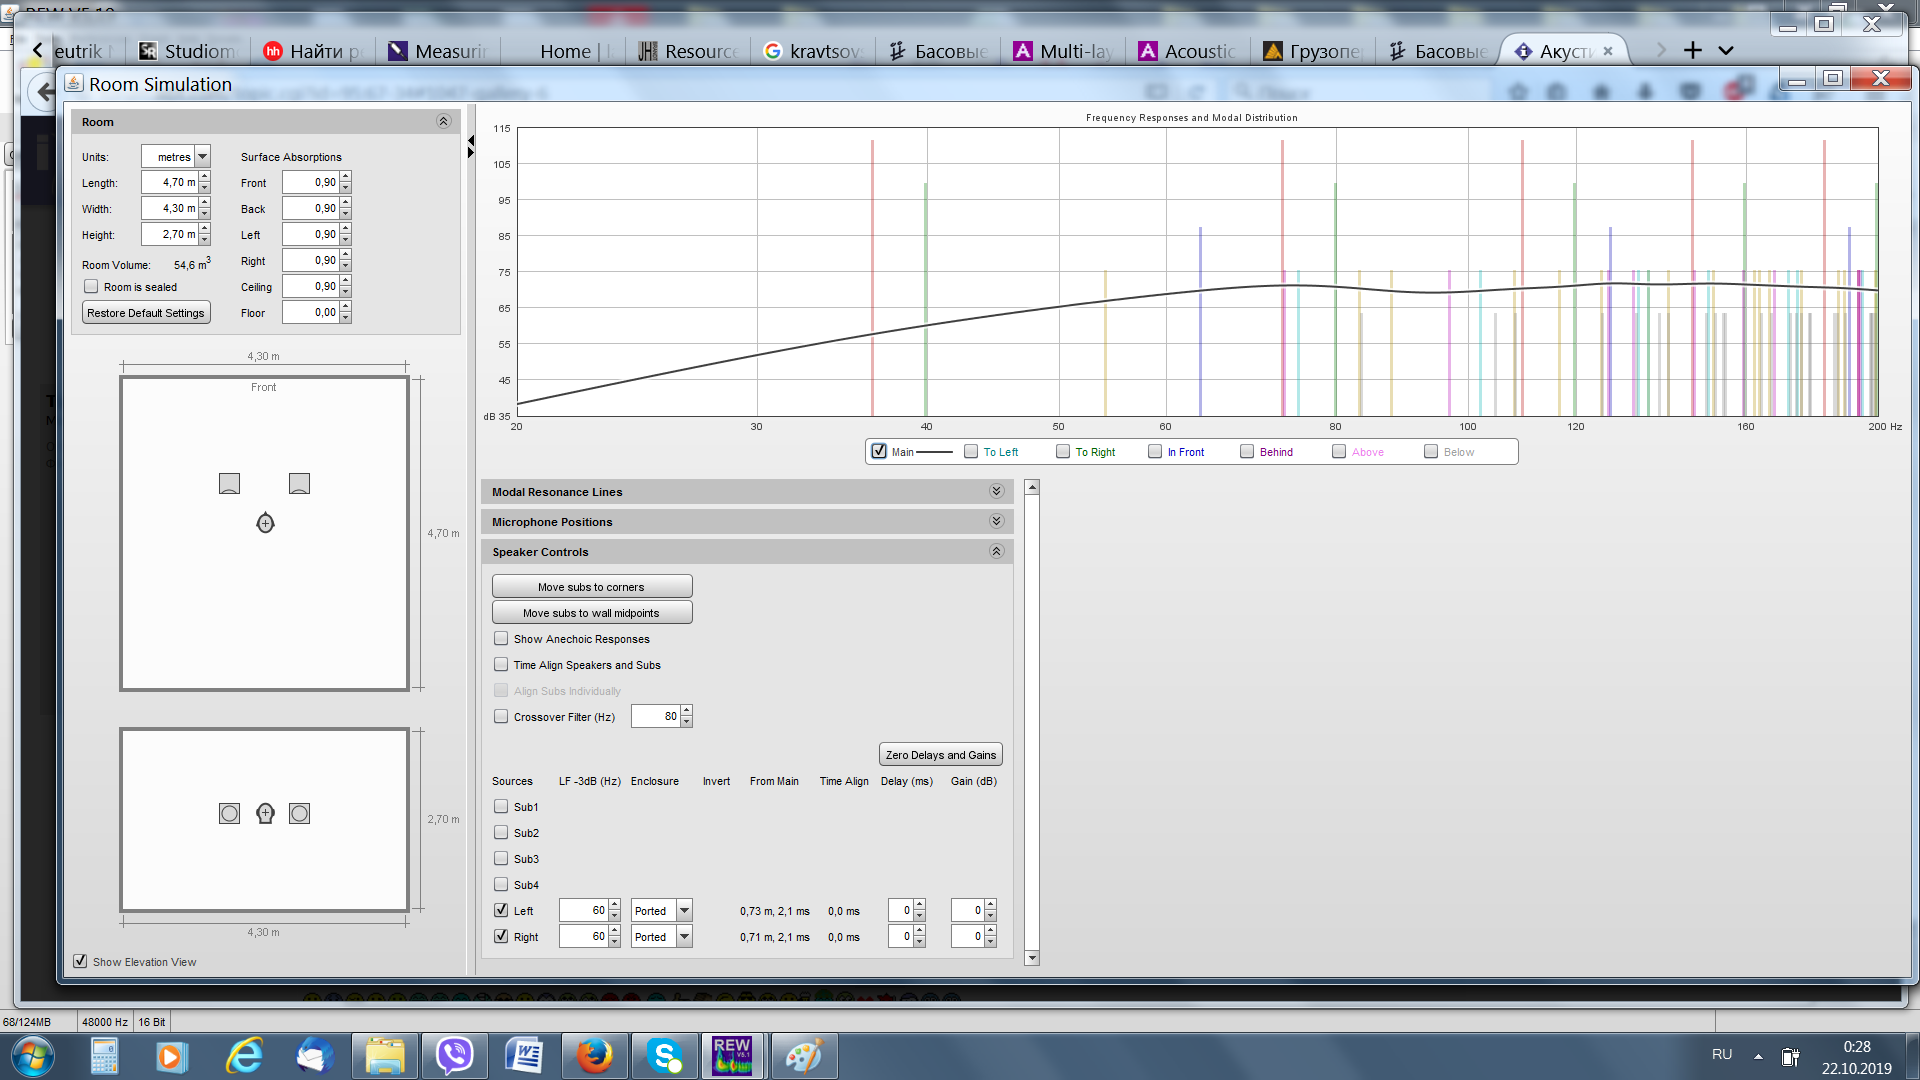Screen dimensions: 1920x1080
Task: Launch Skype from the taskbar
Action: [x=664, y=1056]
